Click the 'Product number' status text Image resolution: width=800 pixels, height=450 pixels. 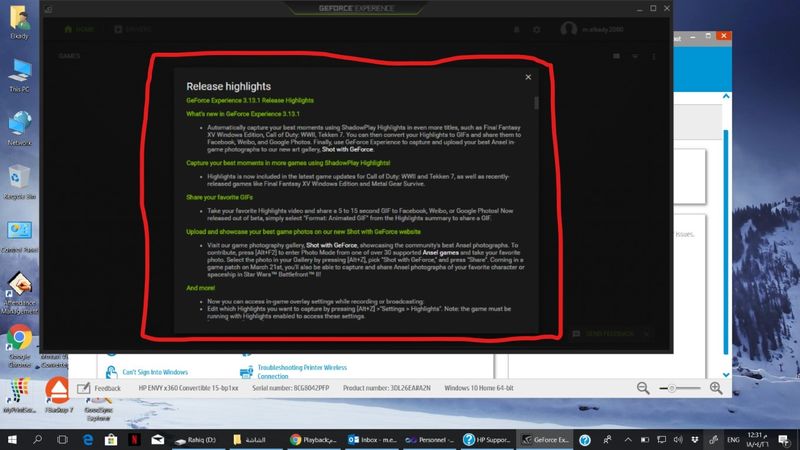point(387,388)
